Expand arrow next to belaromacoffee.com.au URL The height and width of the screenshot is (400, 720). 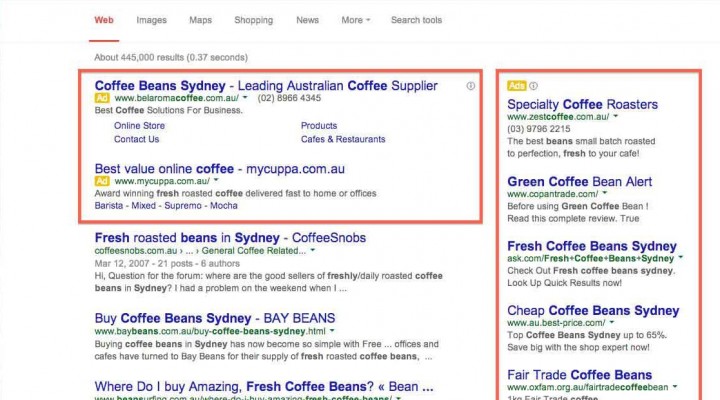[x=245, y=97]
